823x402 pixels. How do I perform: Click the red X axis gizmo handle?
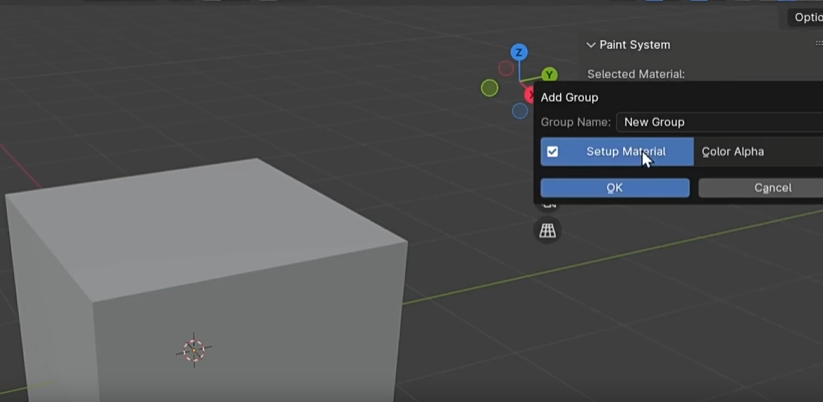pos(531,94)
